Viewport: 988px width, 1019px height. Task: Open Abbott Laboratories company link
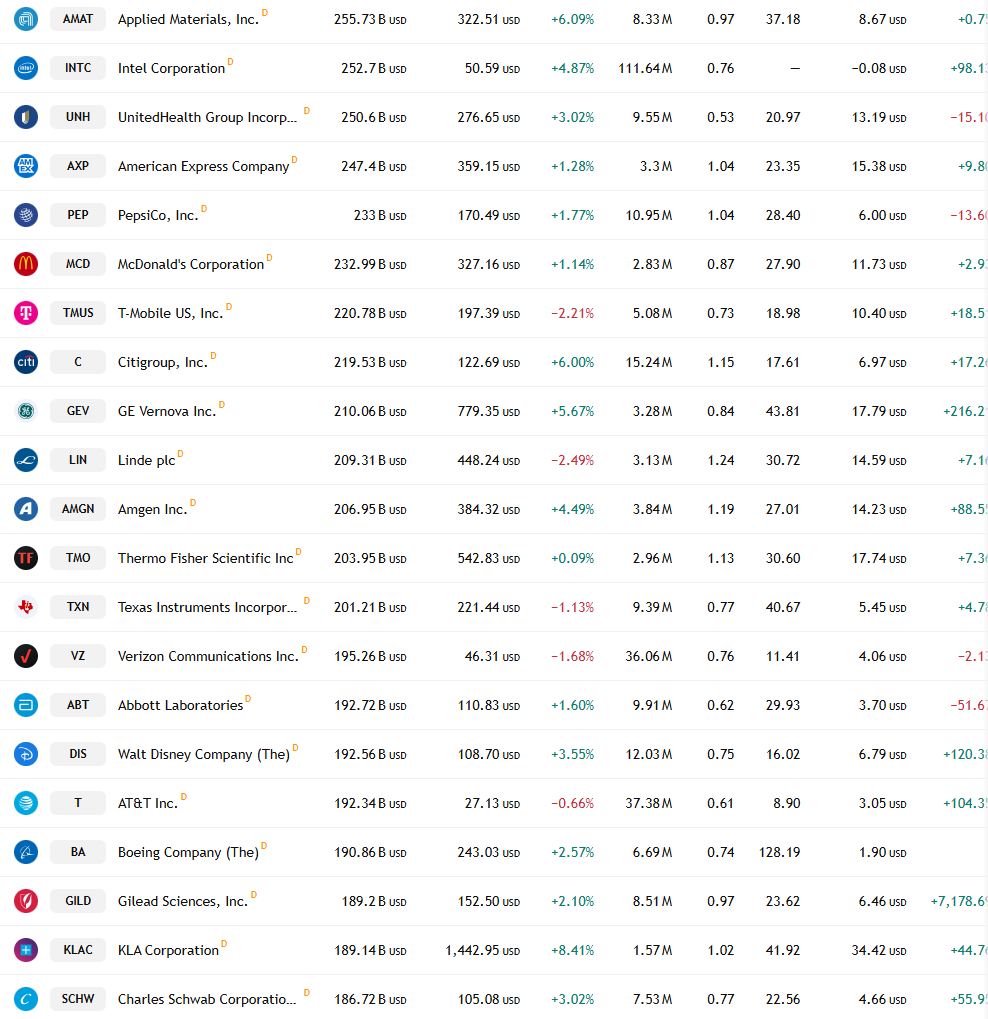pyautogui.click(x=181, y=705)
